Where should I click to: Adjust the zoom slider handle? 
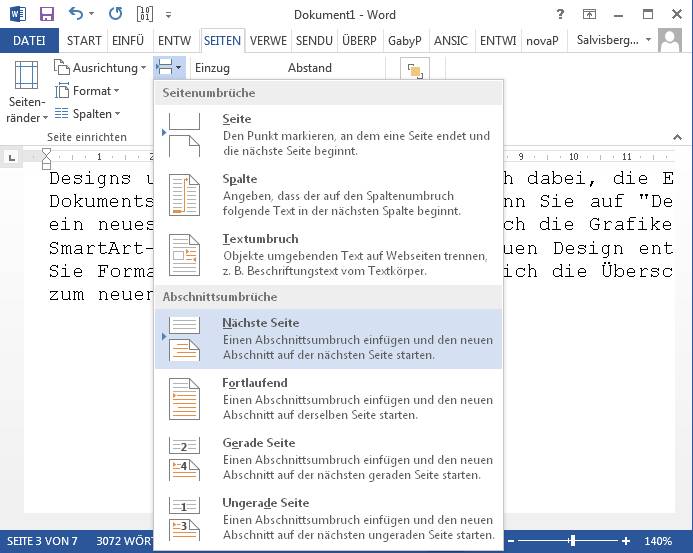click(x=572, y=541)
